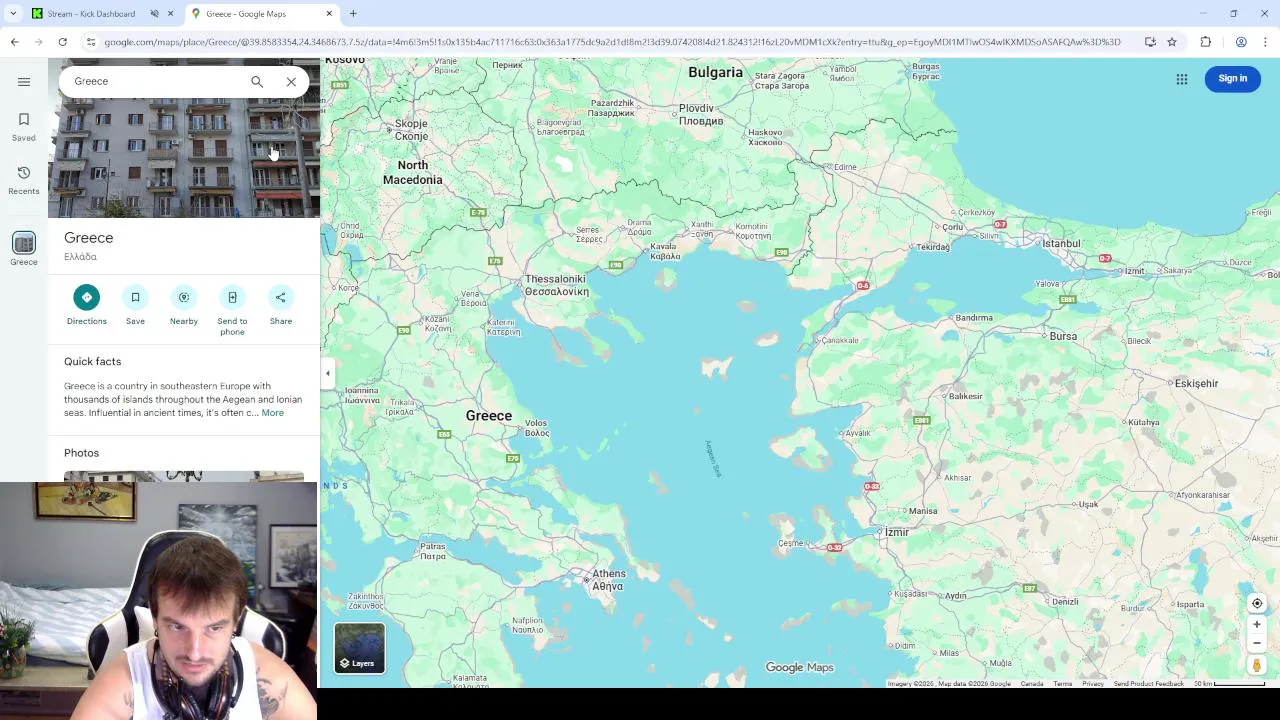Open the Google Maps hamburger menu

24,82
